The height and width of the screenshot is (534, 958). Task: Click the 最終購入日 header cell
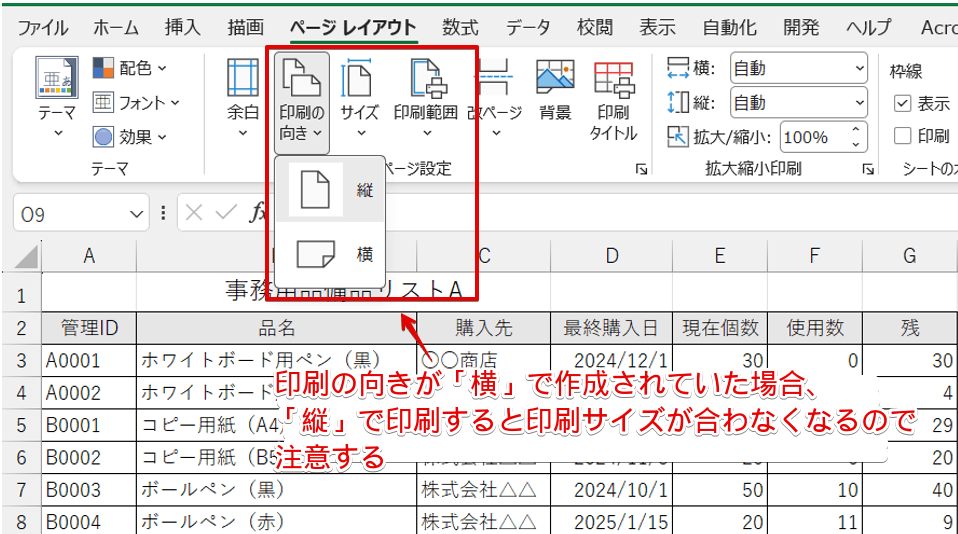click(x=612, y=328)
